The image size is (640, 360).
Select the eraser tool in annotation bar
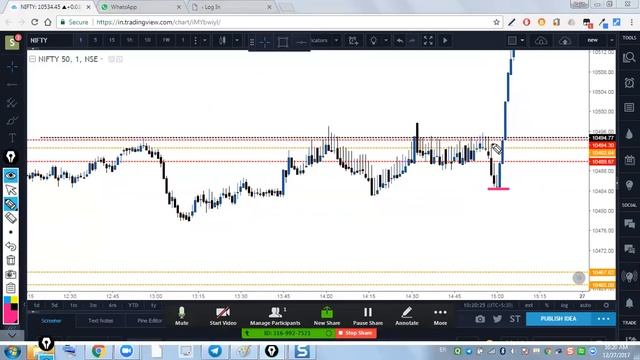pos(11,218)
